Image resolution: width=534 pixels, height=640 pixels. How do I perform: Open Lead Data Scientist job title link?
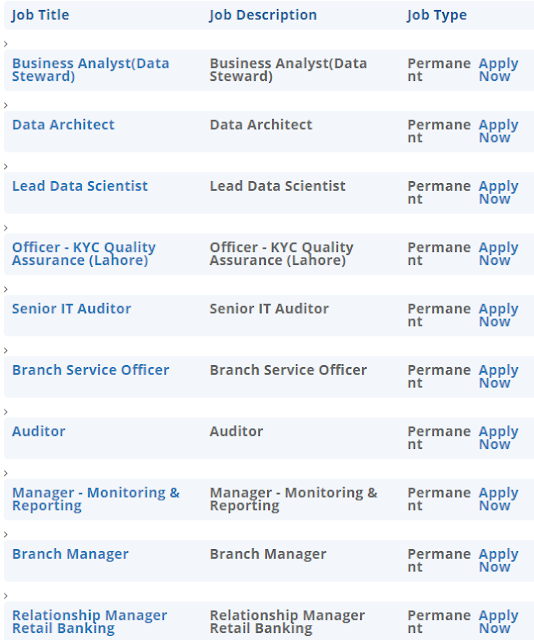[80, 186]
